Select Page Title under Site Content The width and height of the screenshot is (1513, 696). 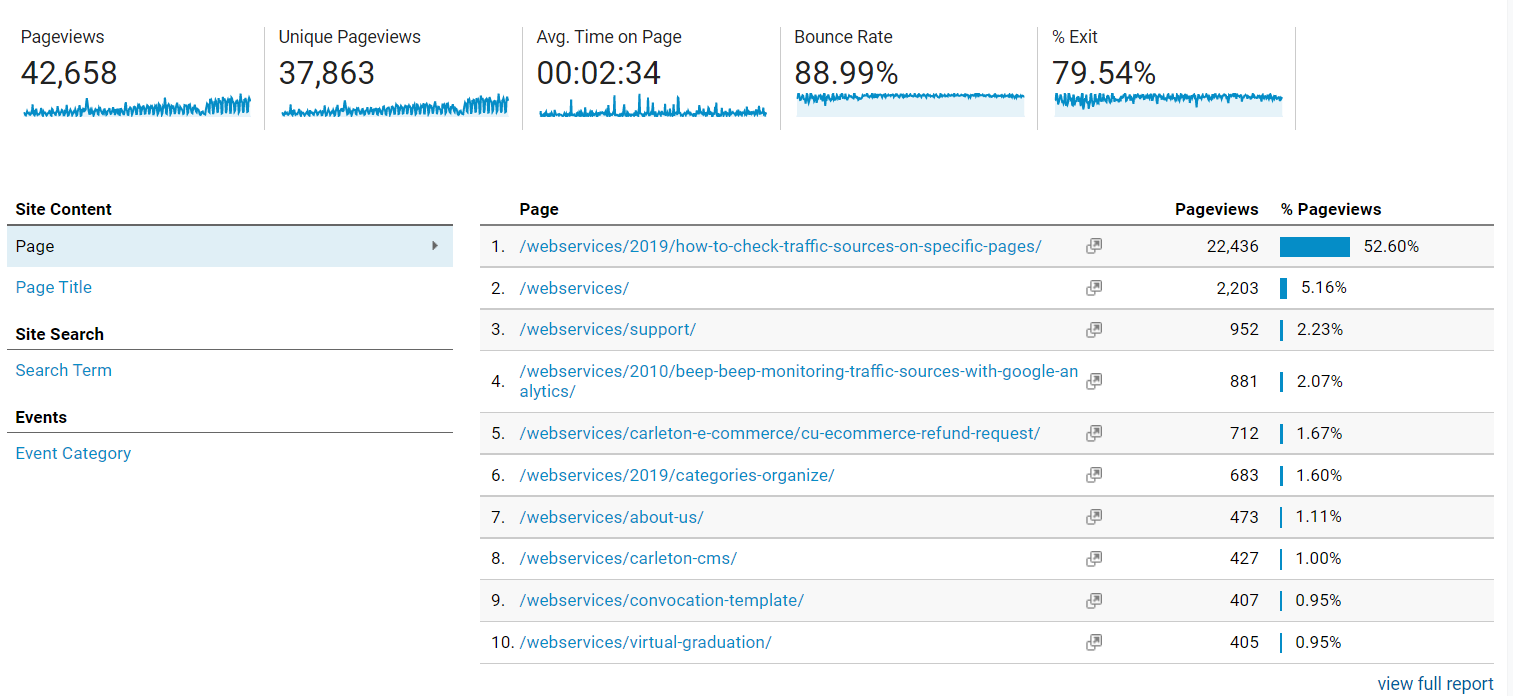coord(54,287)
